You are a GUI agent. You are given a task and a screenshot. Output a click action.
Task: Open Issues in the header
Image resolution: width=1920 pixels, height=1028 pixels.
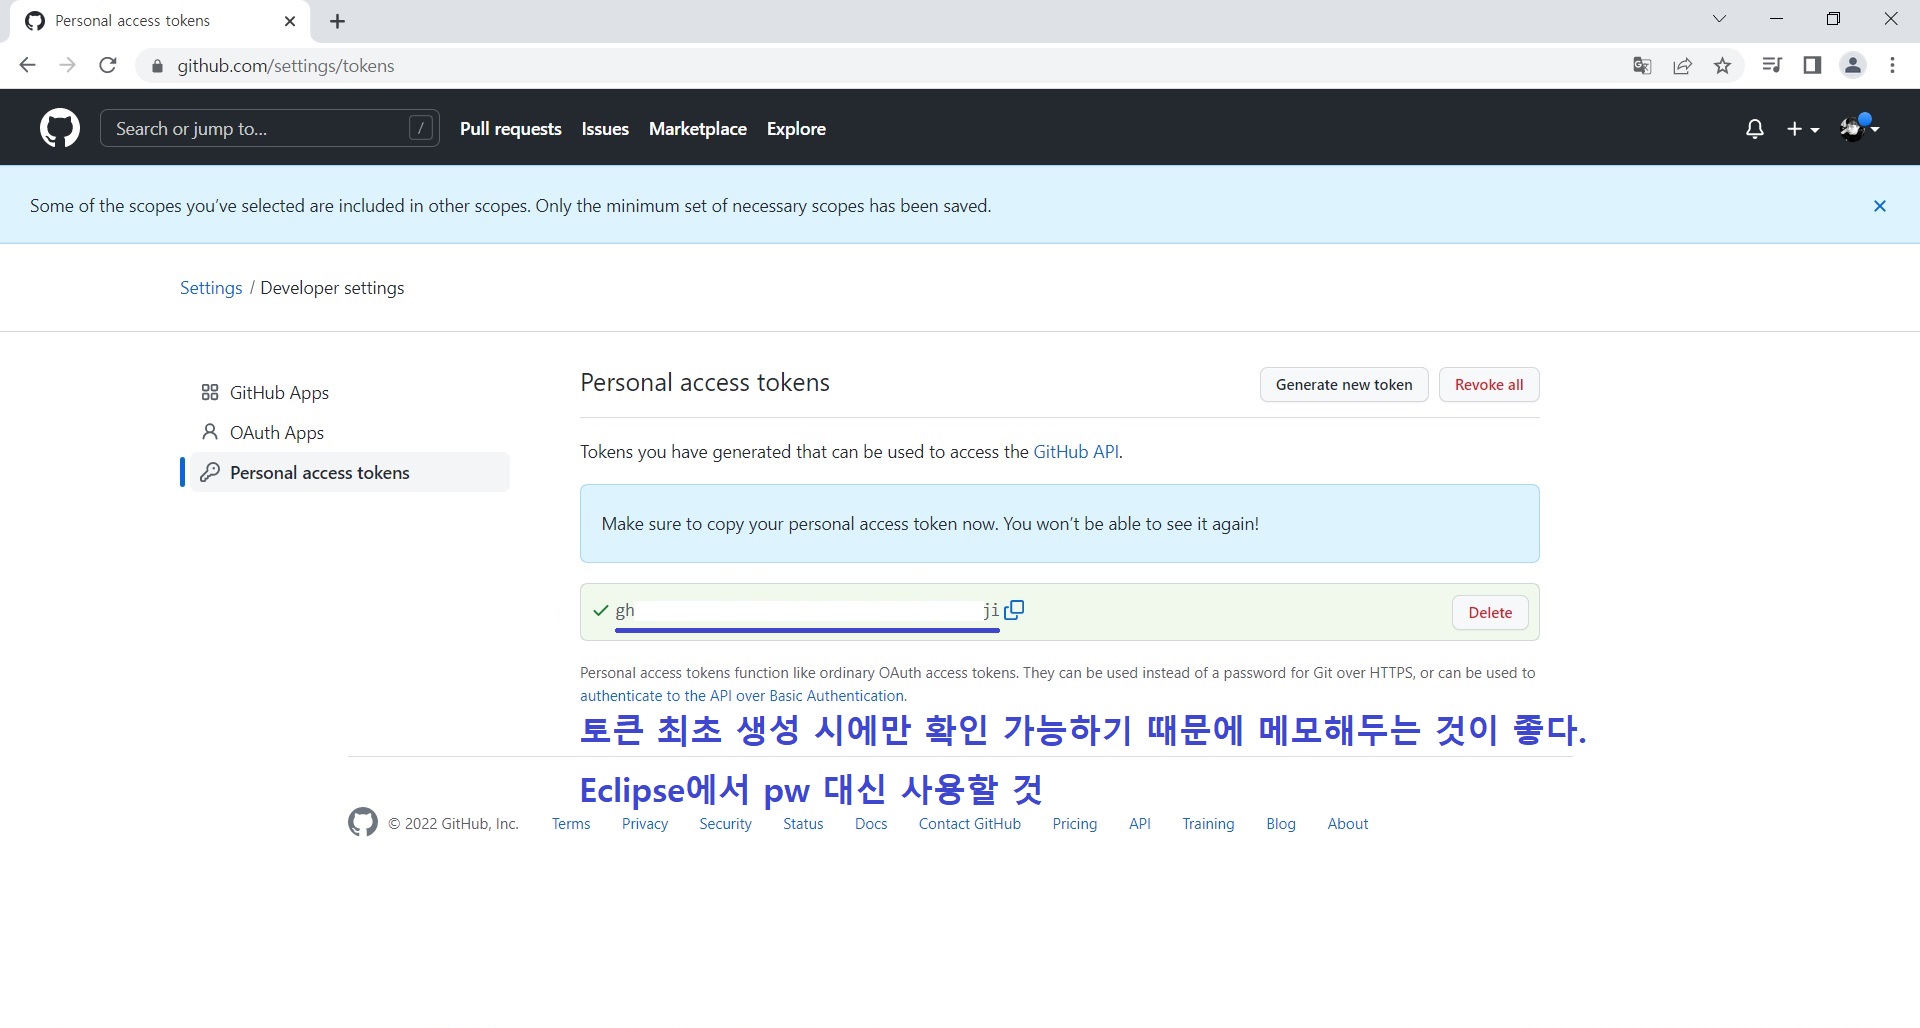[605, 129]
